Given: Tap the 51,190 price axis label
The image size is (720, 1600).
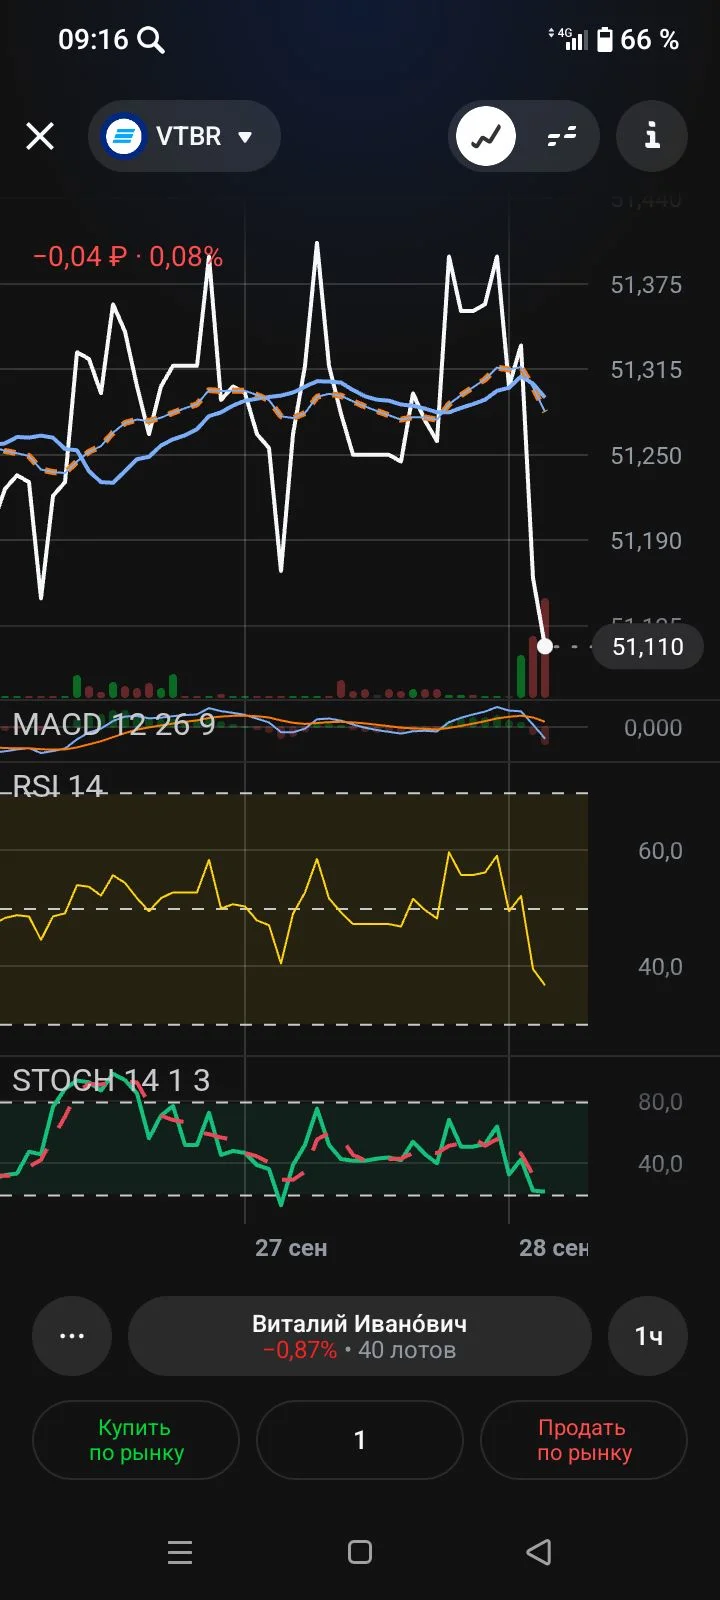Looking at the screenshot, I should tap(646, 541).
